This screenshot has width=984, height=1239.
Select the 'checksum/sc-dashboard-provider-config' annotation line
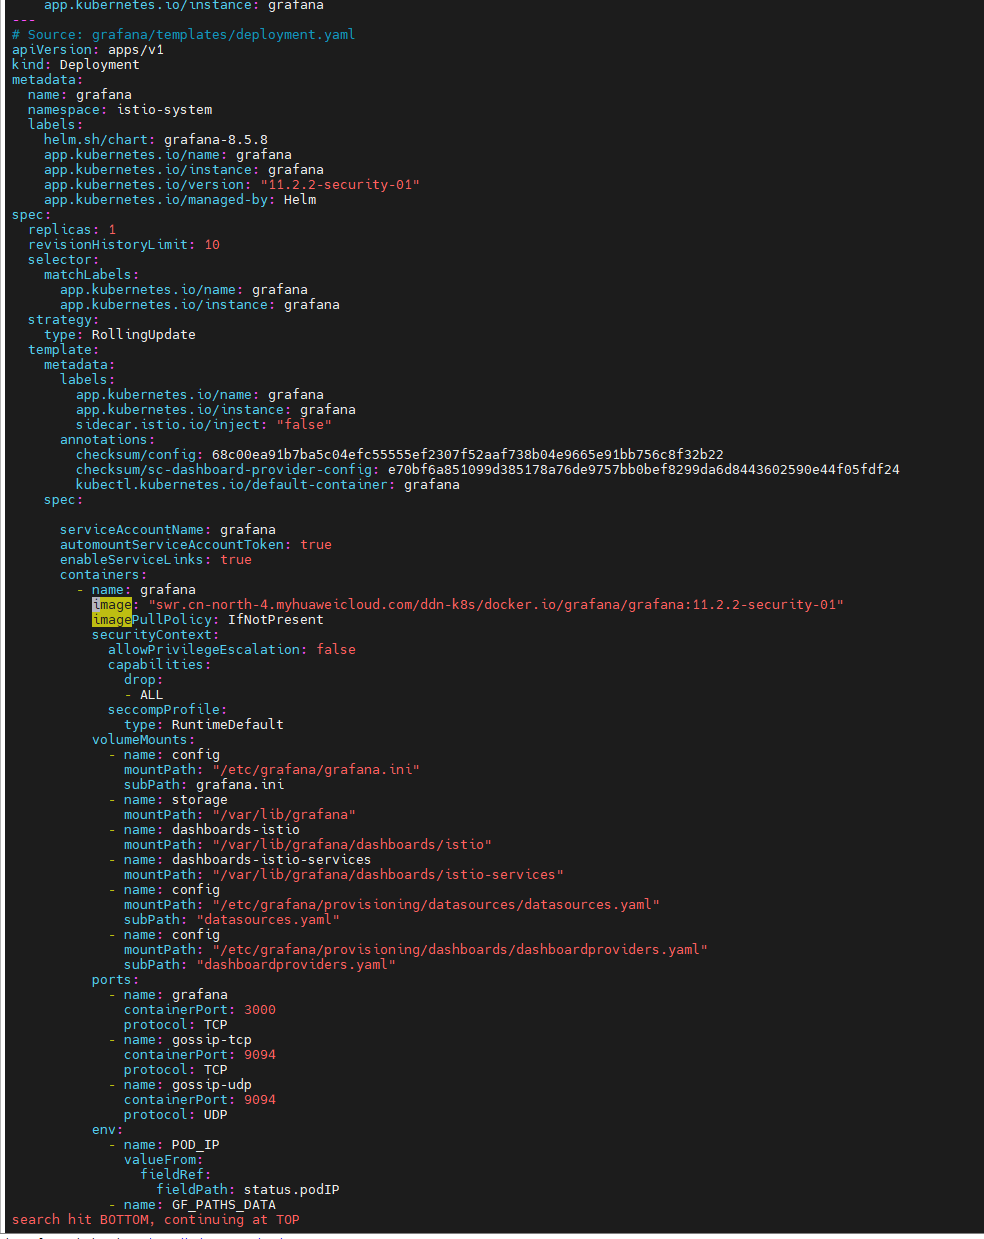point(488,469)
